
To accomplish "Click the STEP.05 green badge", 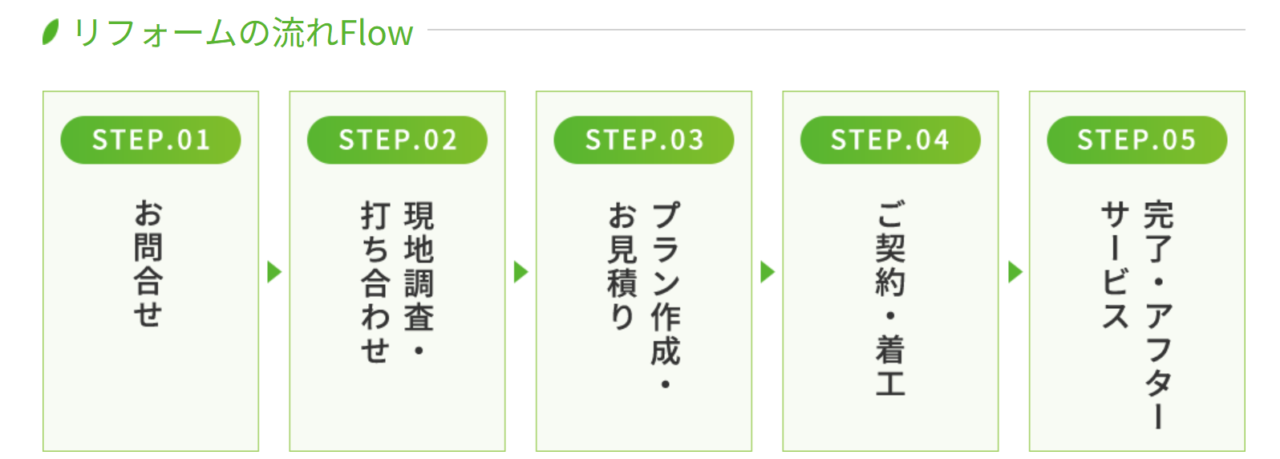I will click(x=1137, y=140).
